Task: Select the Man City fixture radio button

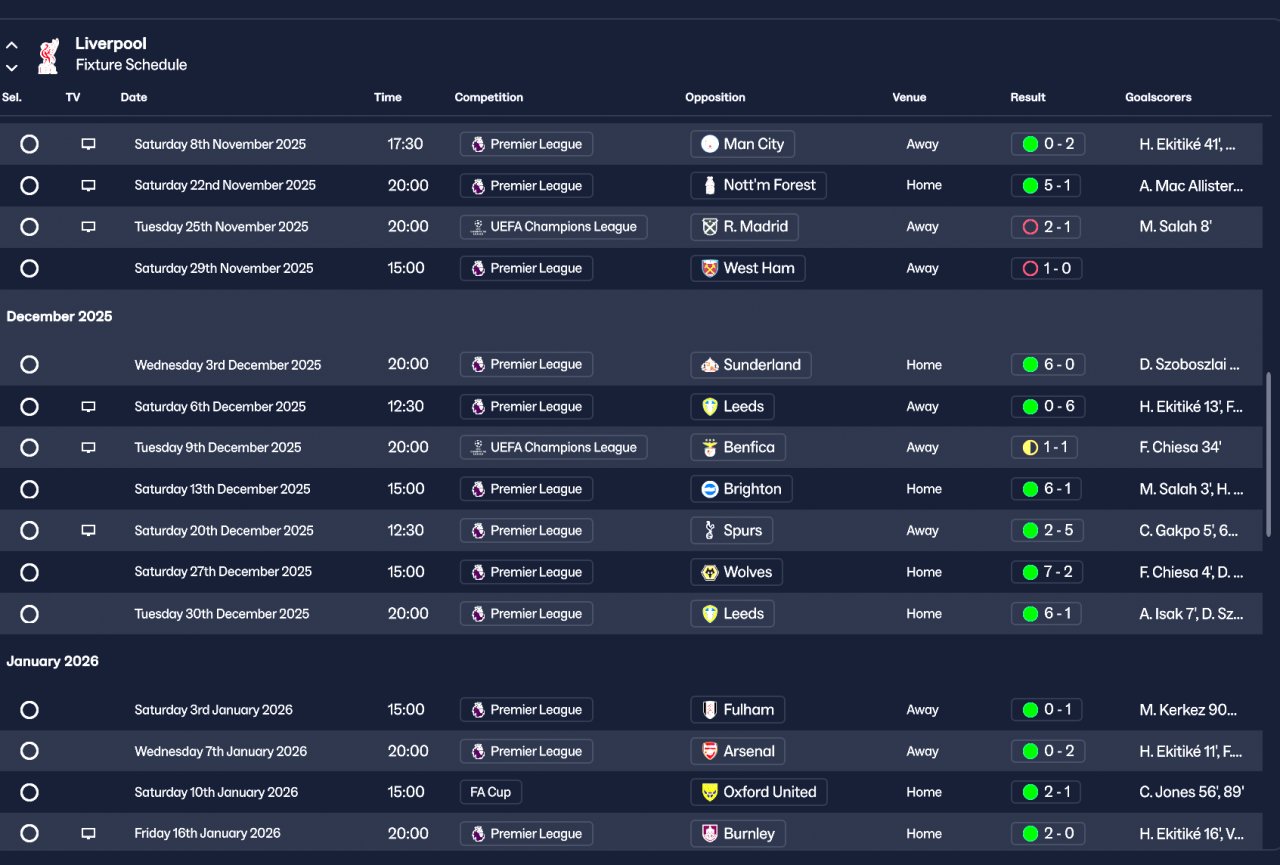Action: click(29, 144)
